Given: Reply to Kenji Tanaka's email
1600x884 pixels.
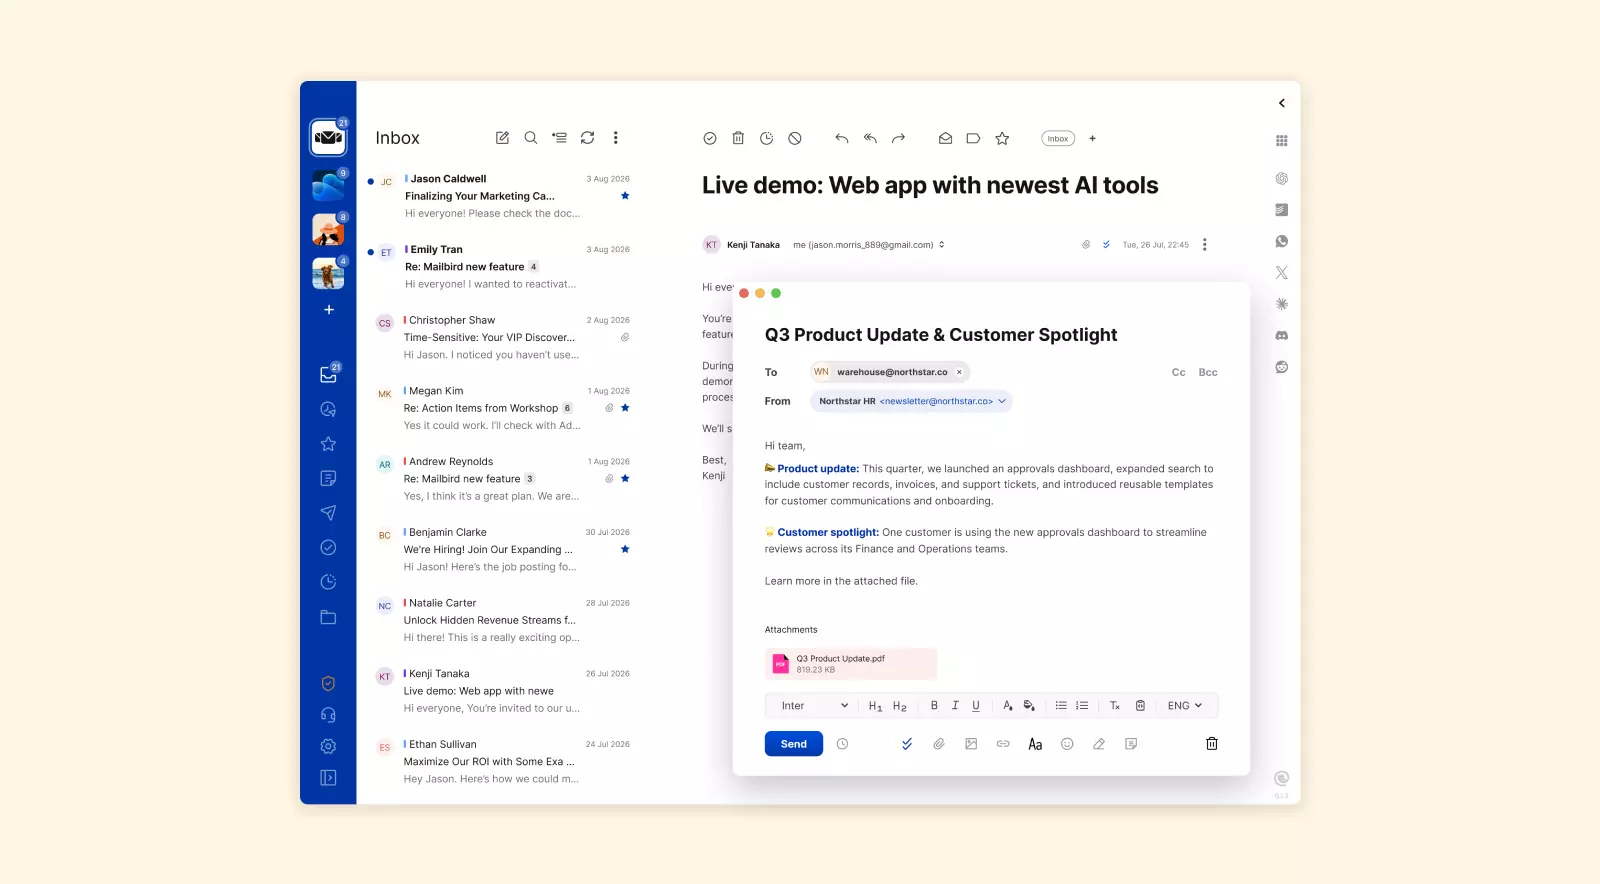Looking at the screenshot, I should [x=842, y=138].
